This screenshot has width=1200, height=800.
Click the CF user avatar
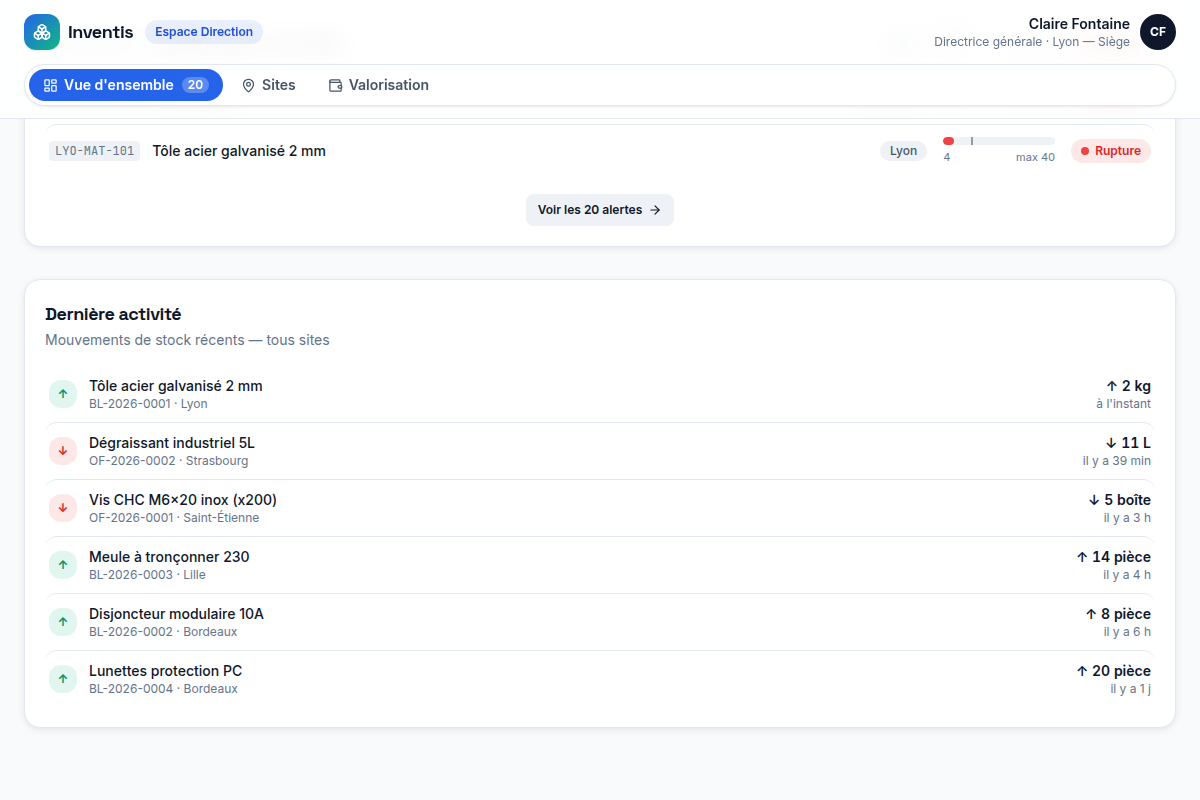(x=1157, y=32)
